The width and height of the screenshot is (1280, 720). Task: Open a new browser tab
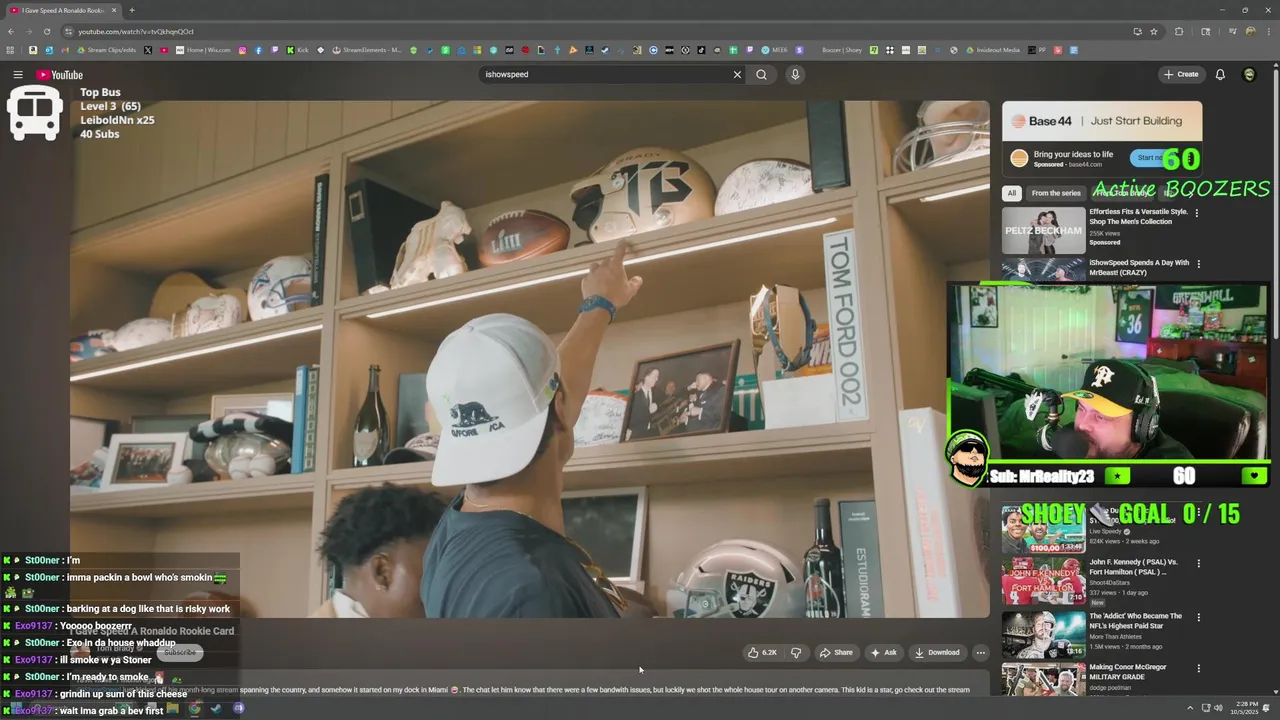click(131, 10)
